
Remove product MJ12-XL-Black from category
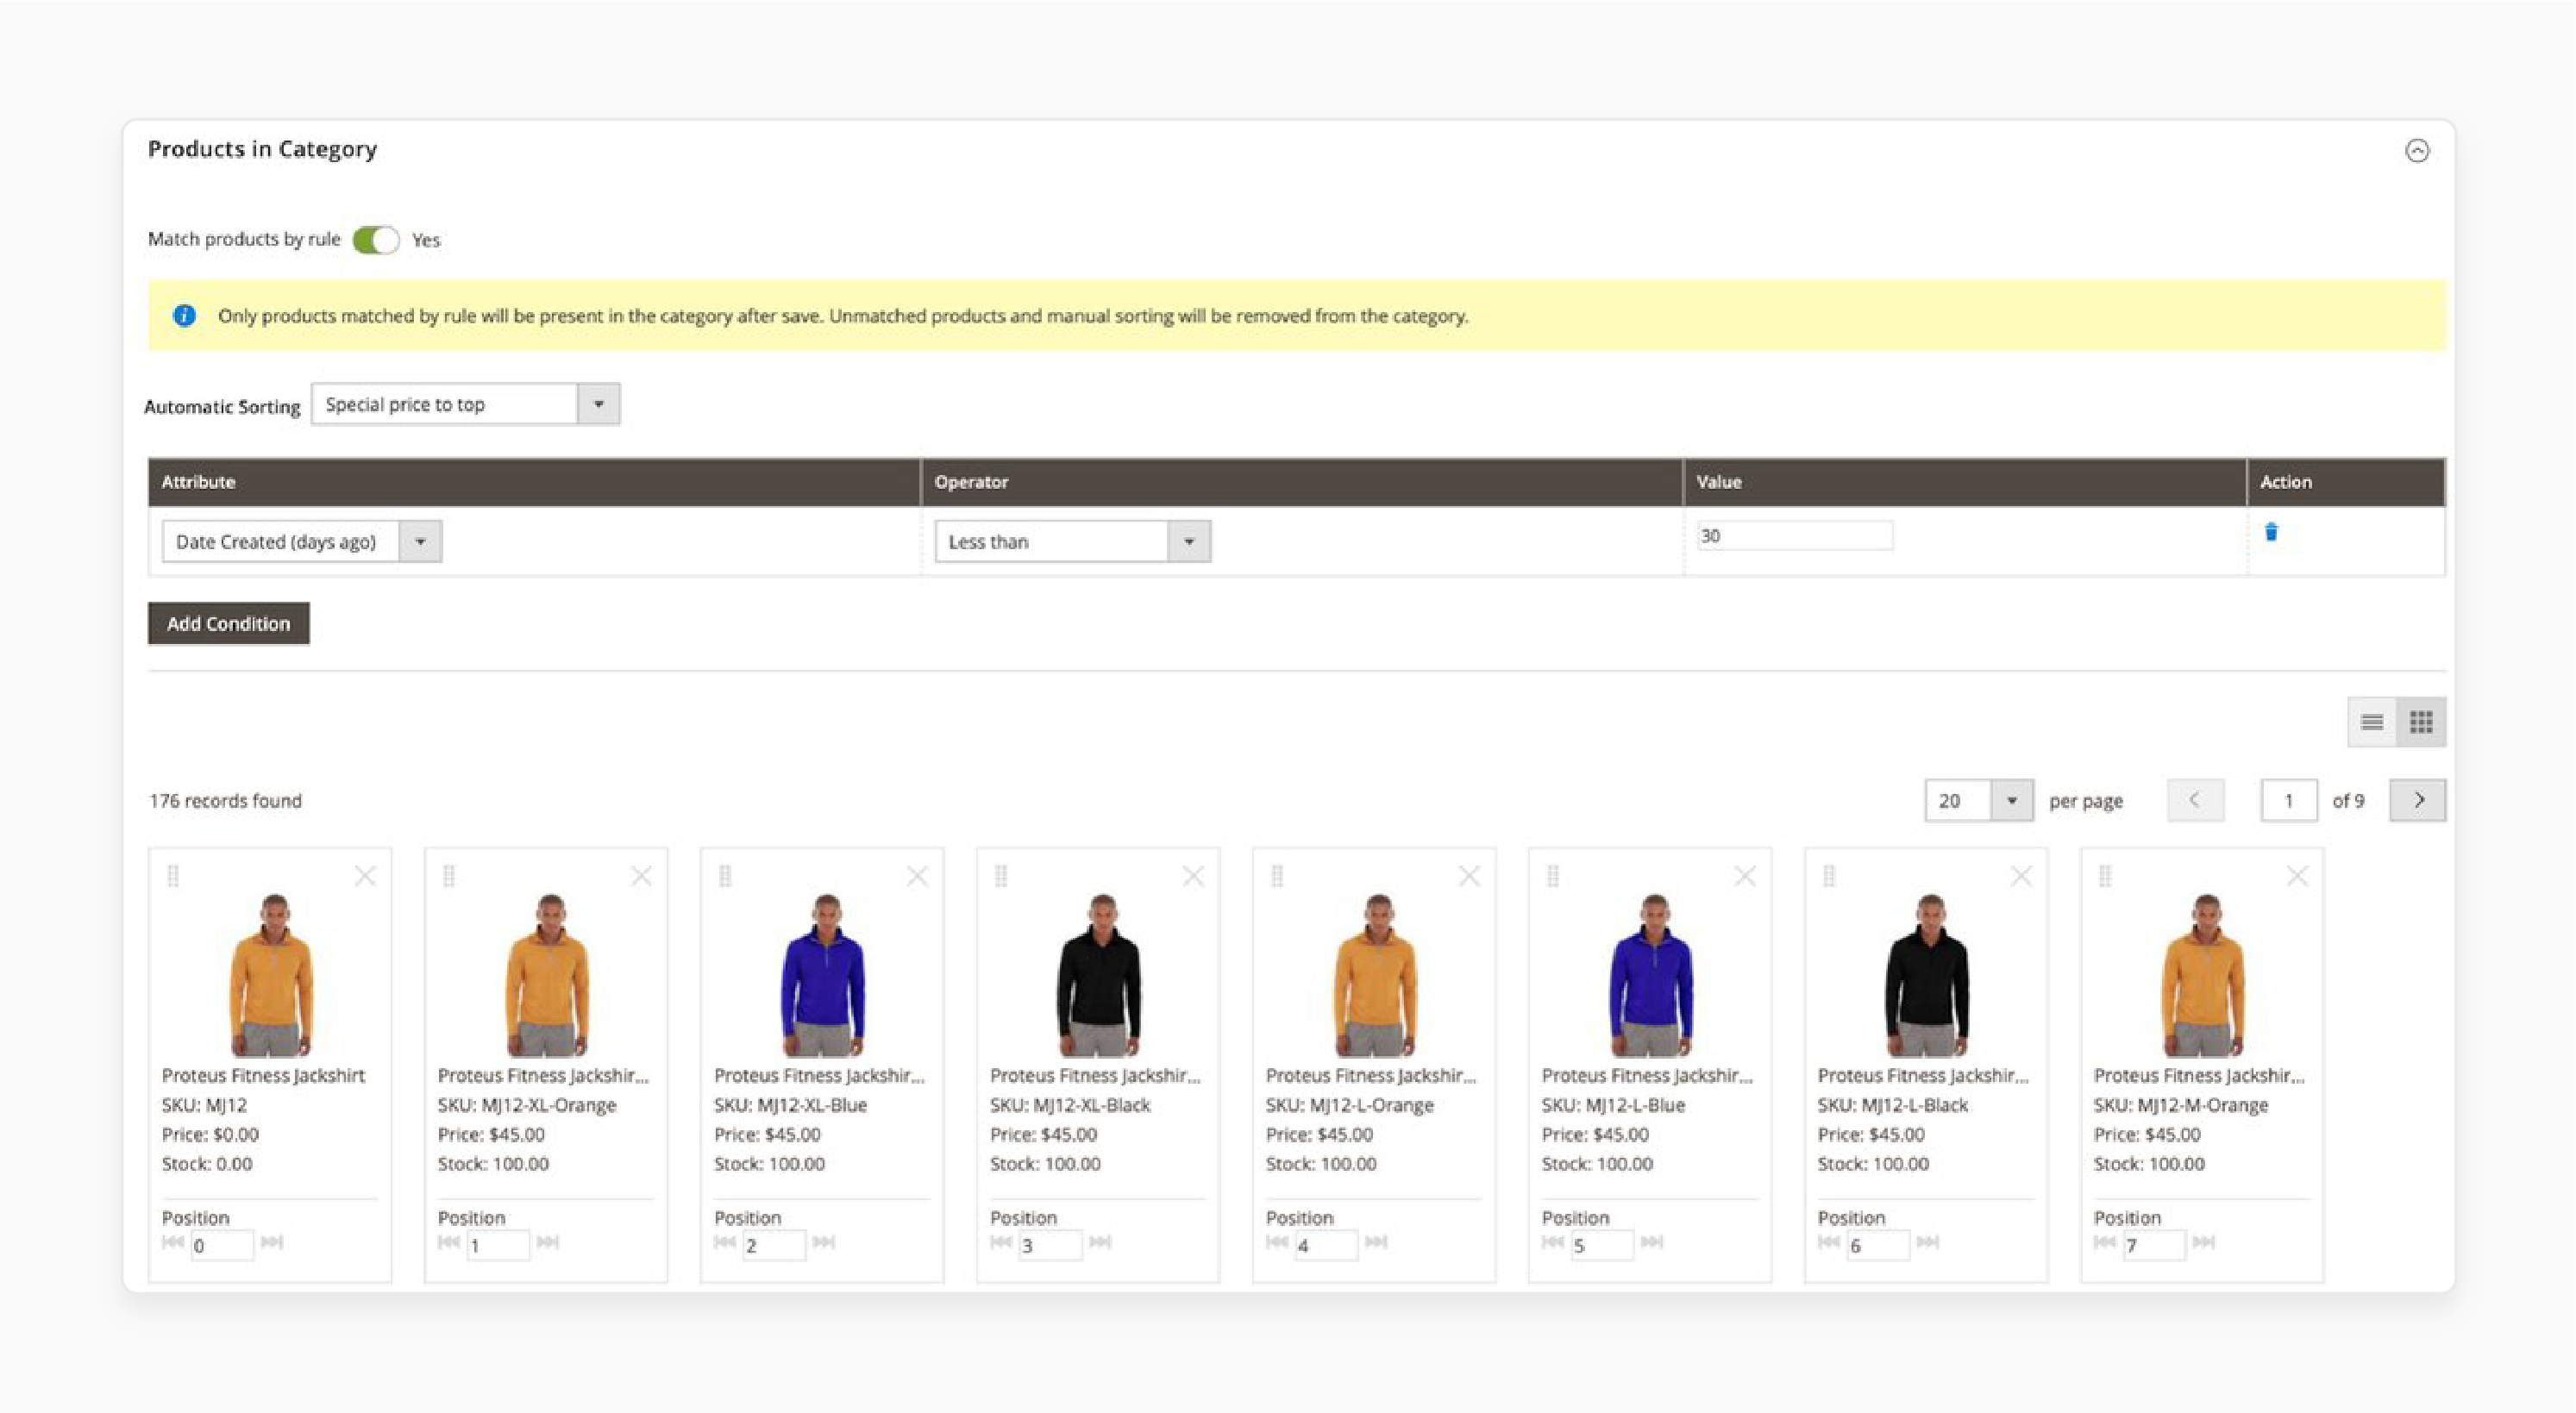1193,876
